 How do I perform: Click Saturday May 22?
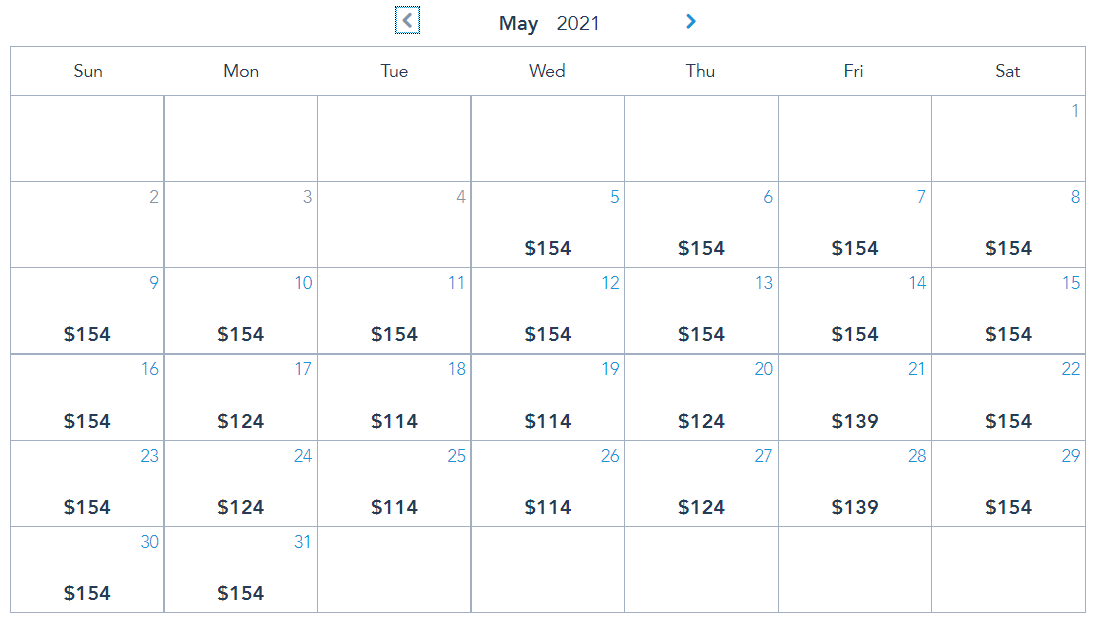(x=1008, y=397)
